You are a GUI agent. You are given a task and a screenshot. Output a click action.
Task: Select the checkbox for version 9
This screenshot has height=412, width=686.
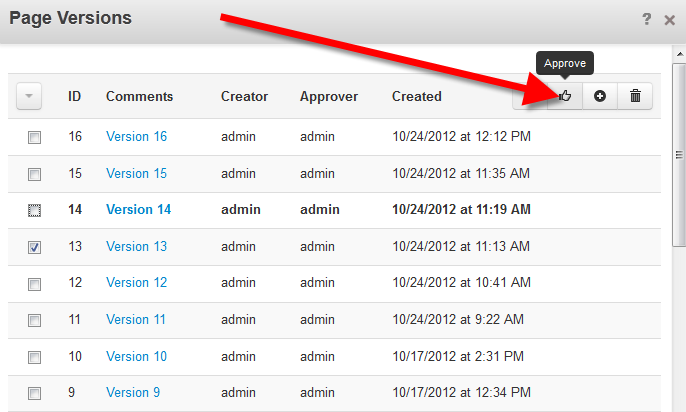[x=34, y=393]
